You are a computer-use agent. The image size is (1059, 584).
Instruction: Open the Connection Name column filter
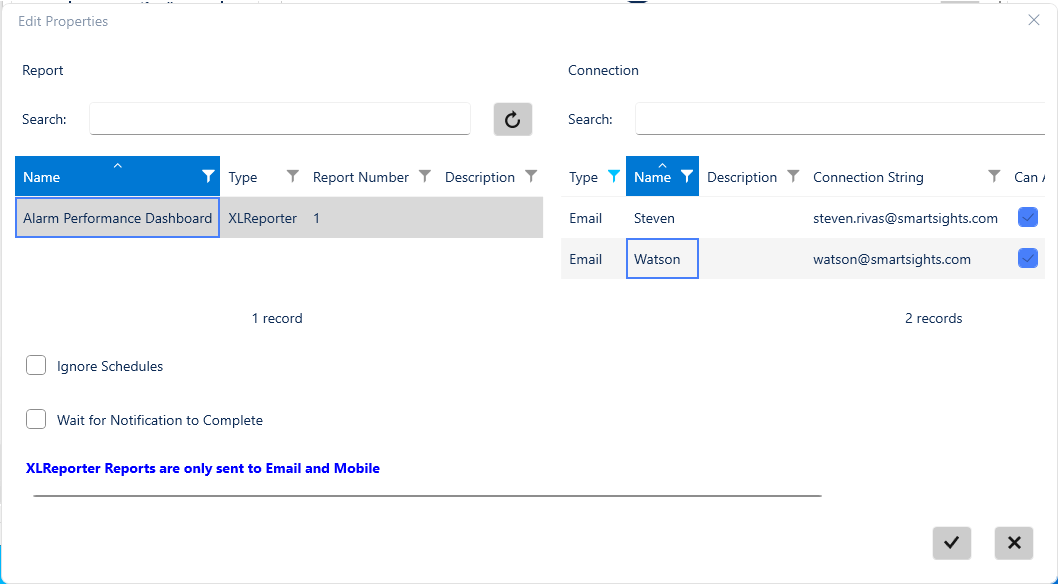tap(689, 177)
